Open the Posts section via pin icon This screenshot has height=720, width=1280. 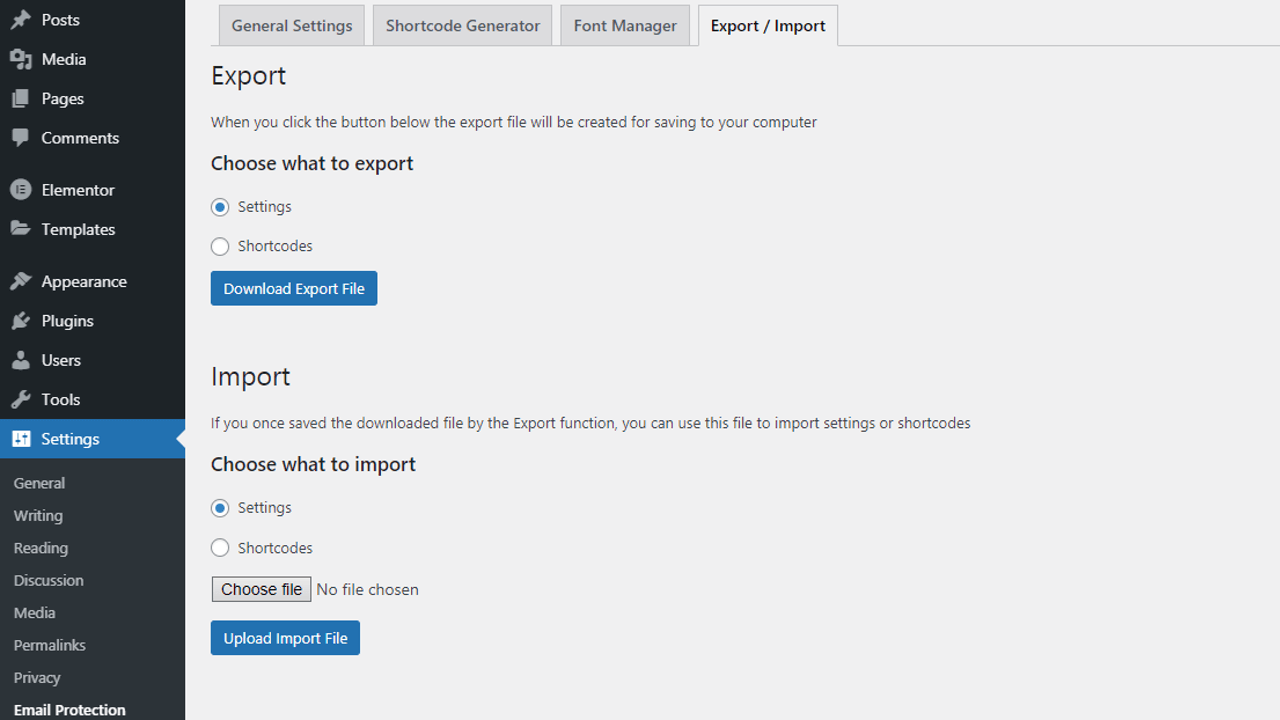19,19
